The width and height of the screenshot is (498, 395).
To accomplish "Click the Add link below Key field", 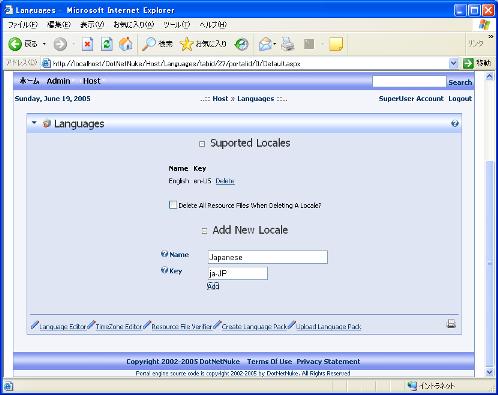I will pyautogui.click(x=213, y=286).
